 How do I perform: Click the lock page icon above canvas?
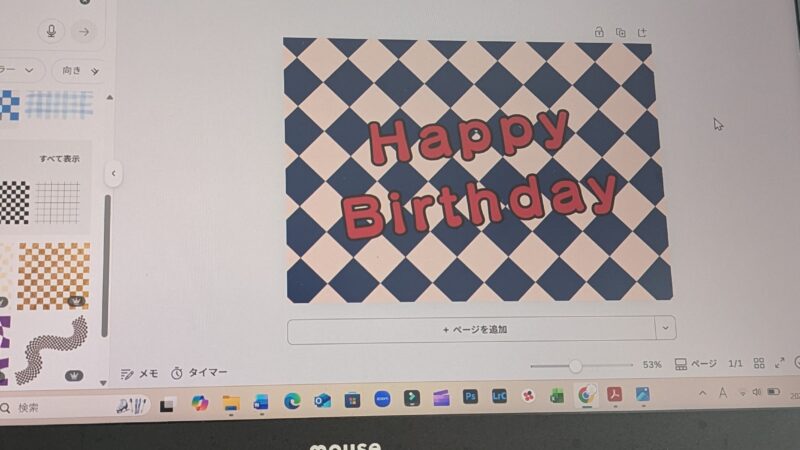[x=599, y=32]
